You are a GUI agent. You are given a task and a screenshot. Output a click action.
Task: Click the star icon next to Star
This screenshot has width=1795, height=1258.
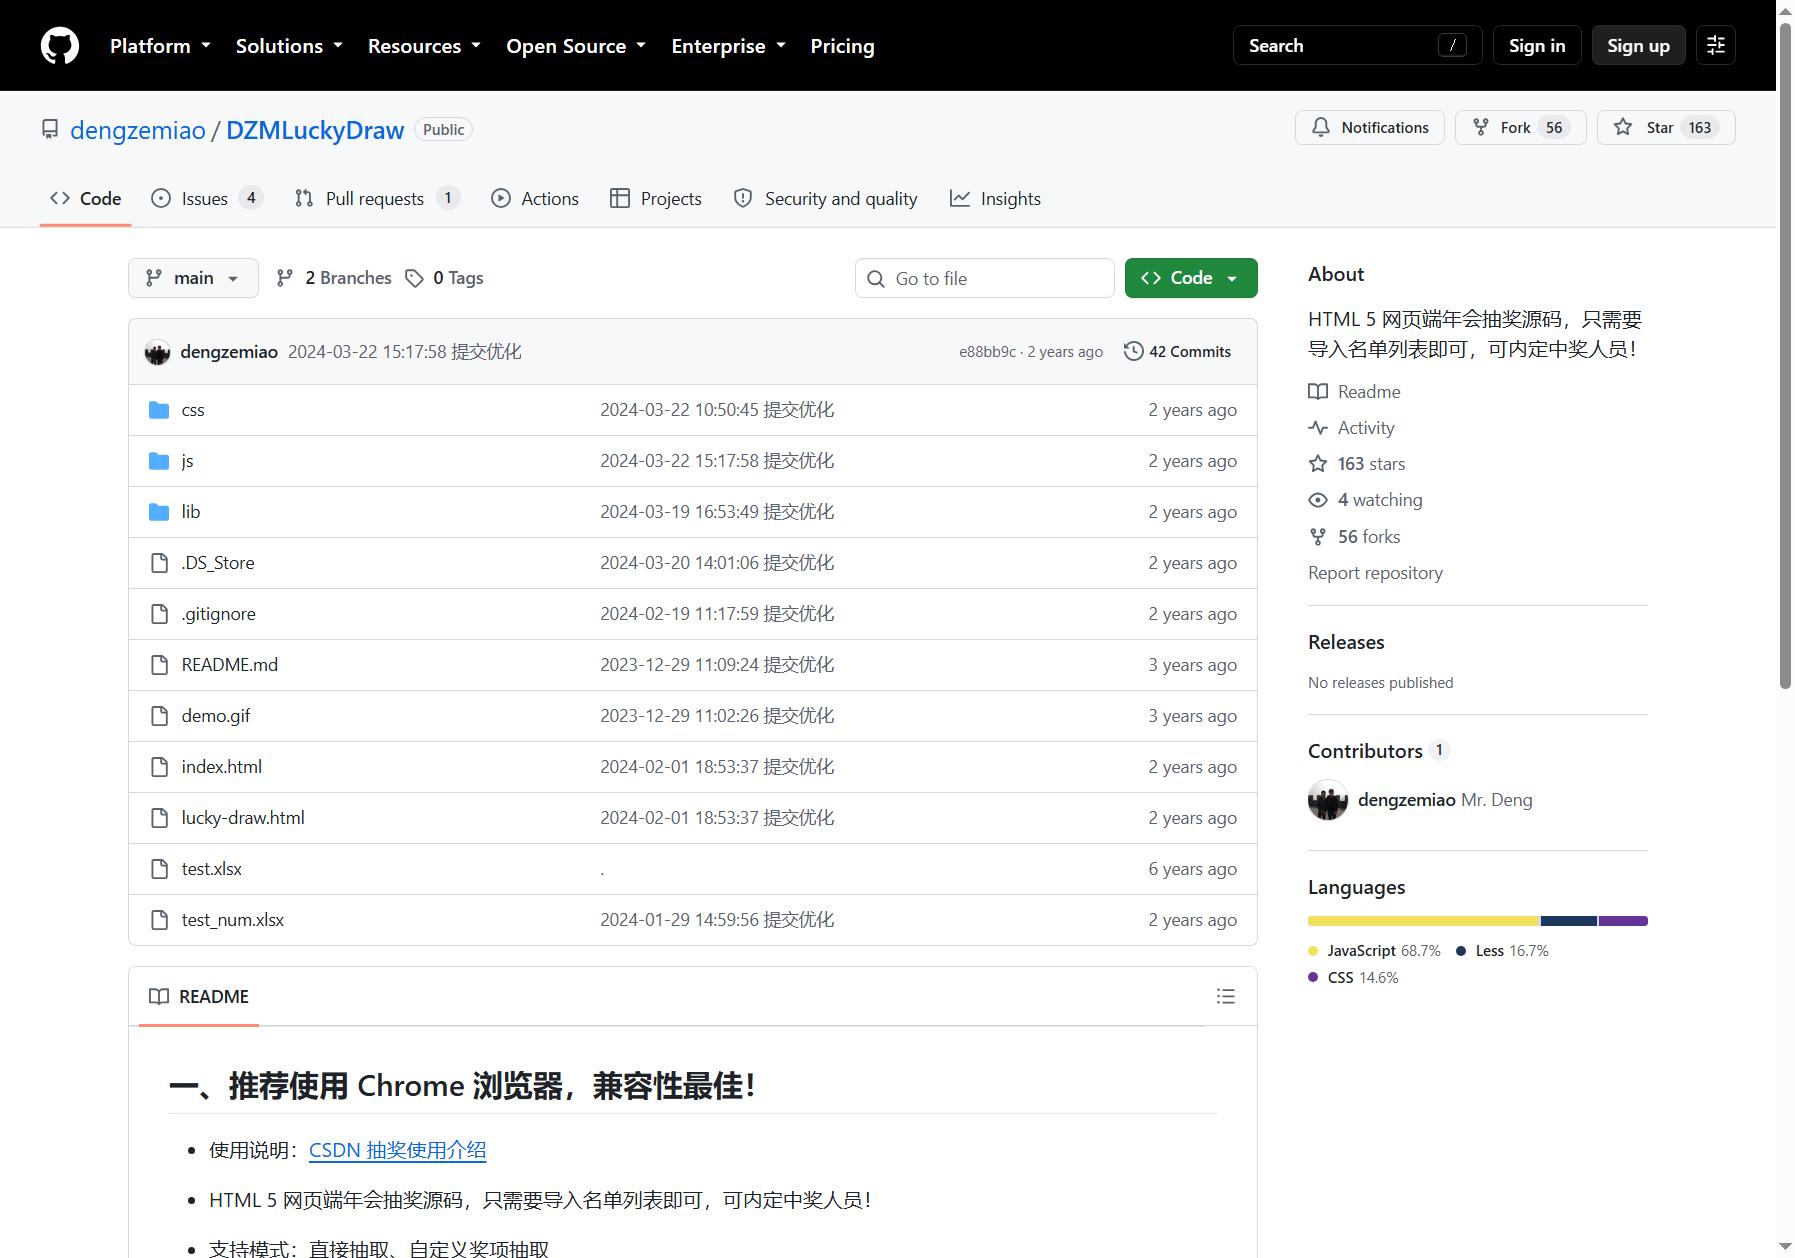click(x=1623, y=127)
